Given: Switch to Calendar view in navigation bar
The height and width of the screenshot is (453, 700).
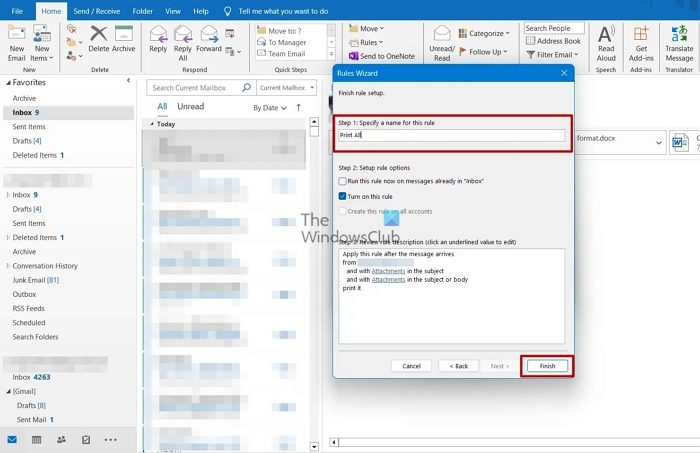Looking at the screenshot, I should coord(37,440).
